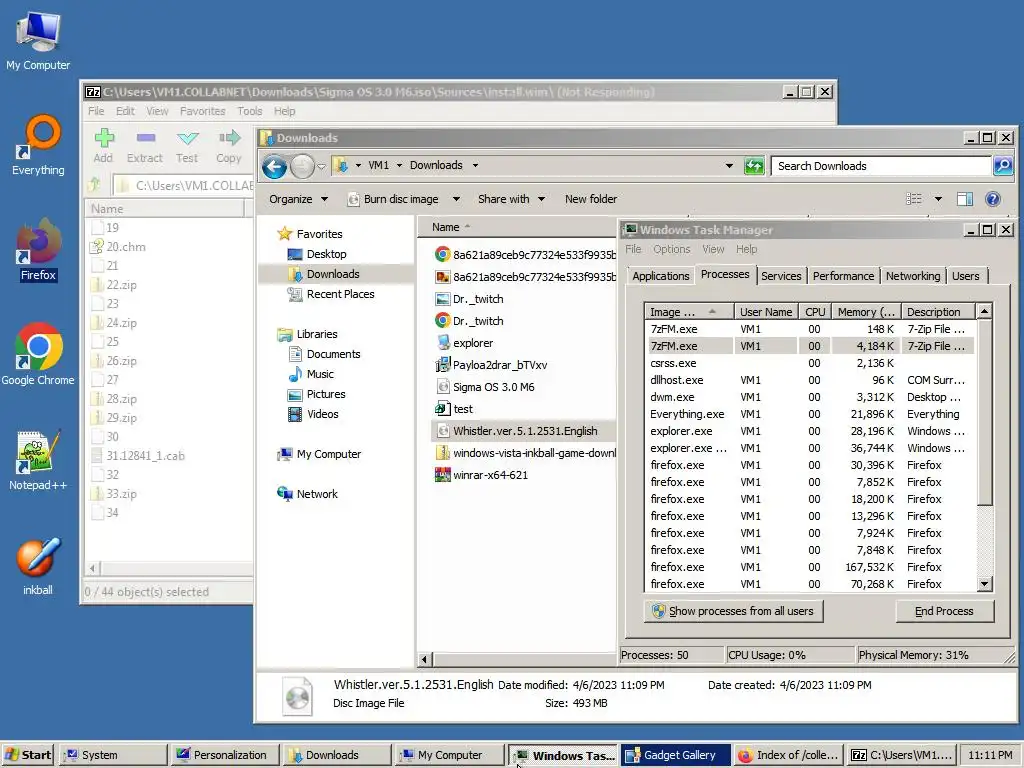Screen dimensions: 1024x768
Task: Open the recent pages dropdown near navigation arrows
Action: point(321,167)
